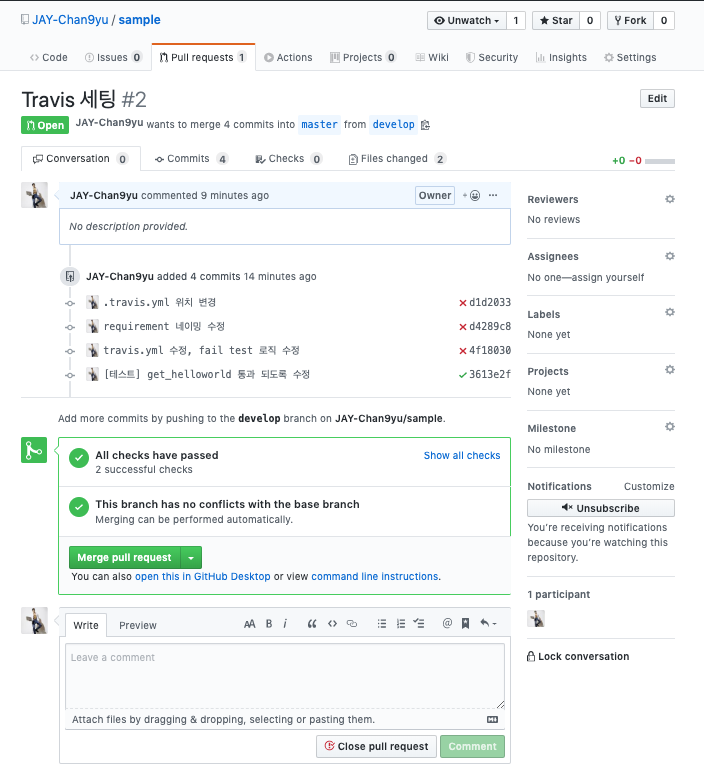704x778 pixels.
Task: Open the Assignees gear settings
Action: coord(670,256)
